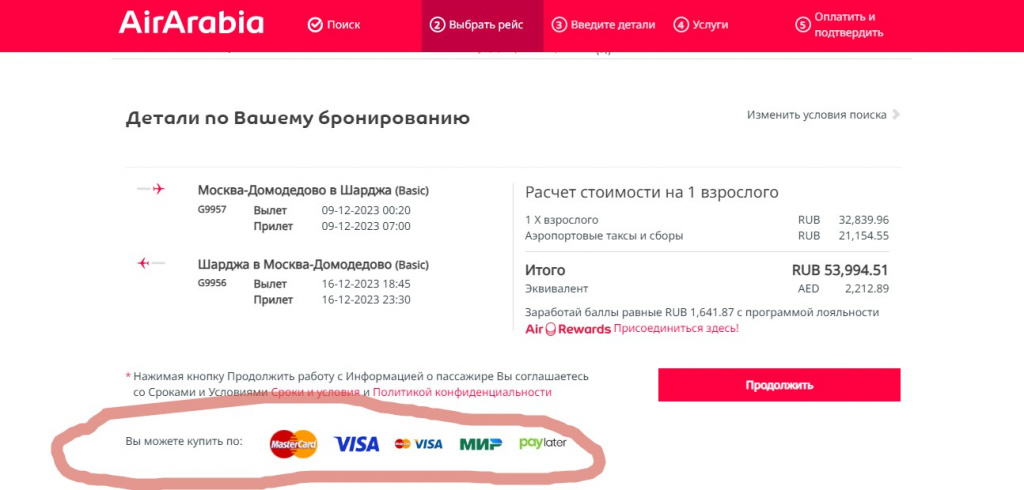1024x490 pixels.
Task: Open the Политикой конфиденциальности link
Action: (x=462, y=392)
